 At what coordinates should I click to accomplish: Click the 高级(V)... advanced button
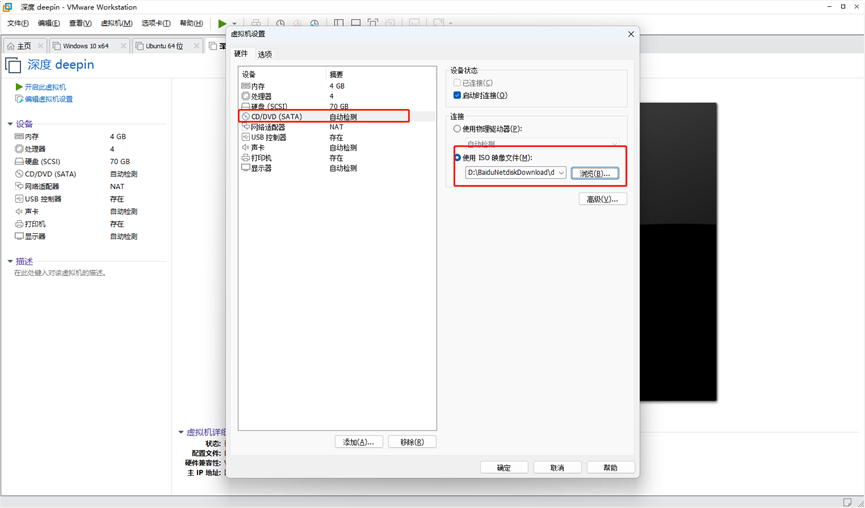(x=602, y=199)
